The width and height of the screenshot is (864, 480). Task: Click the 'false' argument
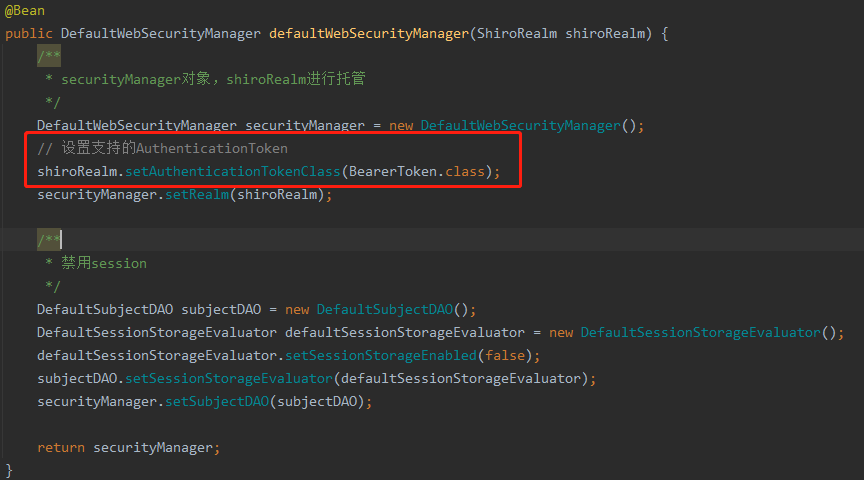505,356
